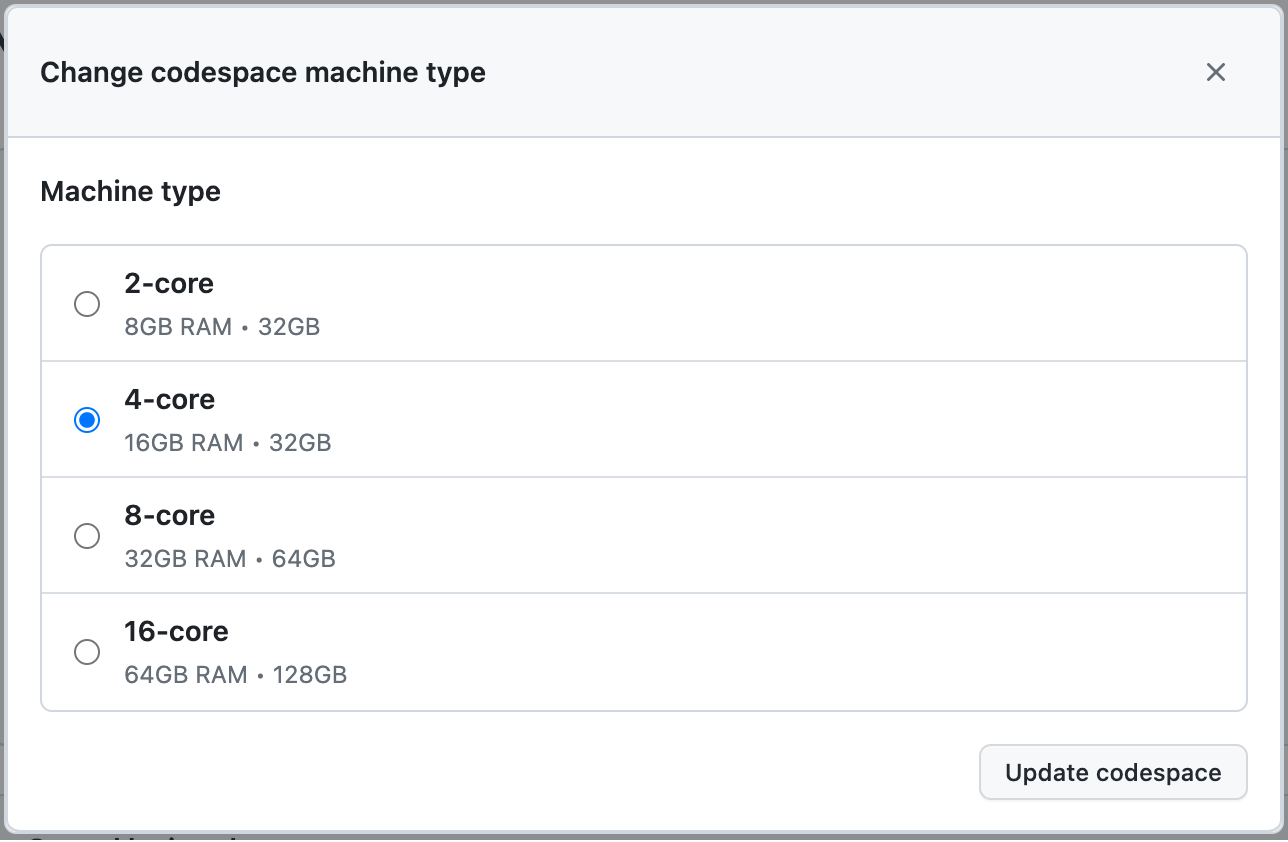
Task: Click the 8-core label text
Action: coord(169,515)
